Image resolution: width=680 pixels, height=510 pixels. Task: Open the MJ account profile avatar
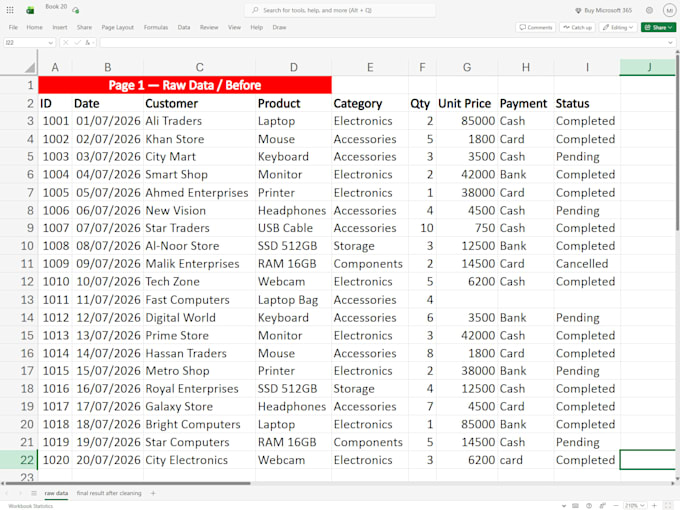(669, 10)
